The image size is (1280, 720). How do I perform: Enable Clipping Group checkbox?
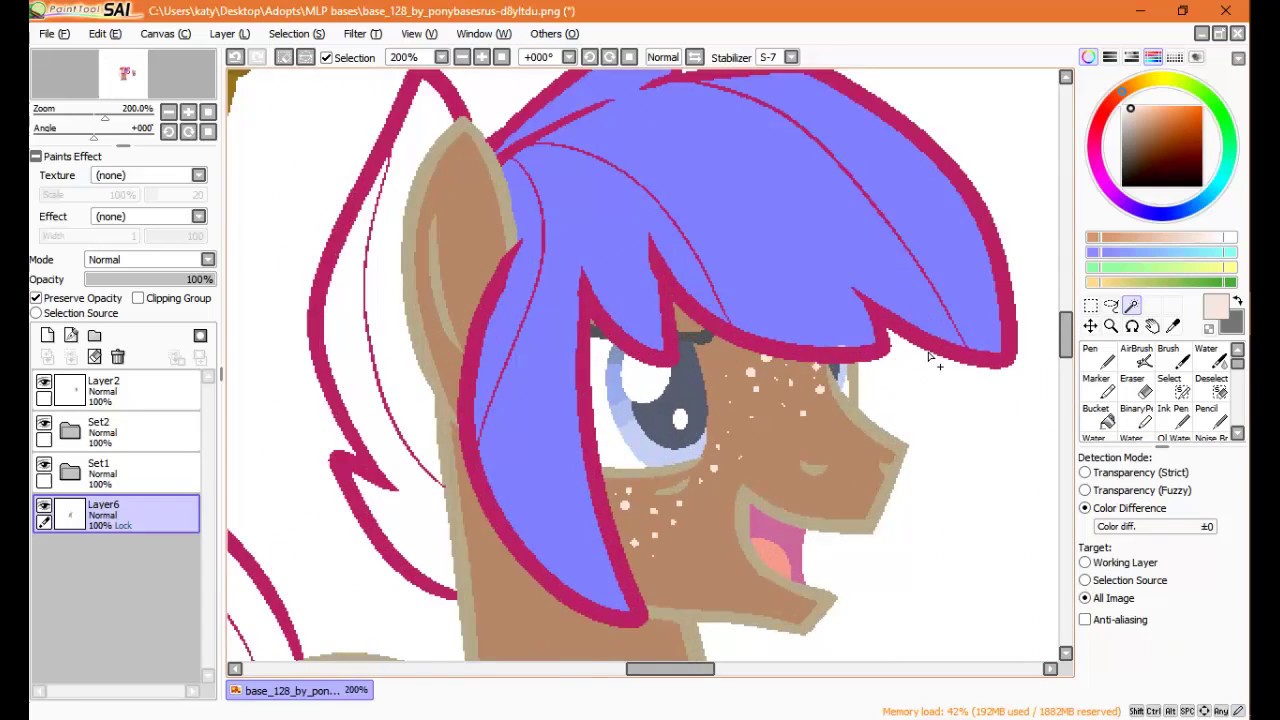click(x=138, y=298)
